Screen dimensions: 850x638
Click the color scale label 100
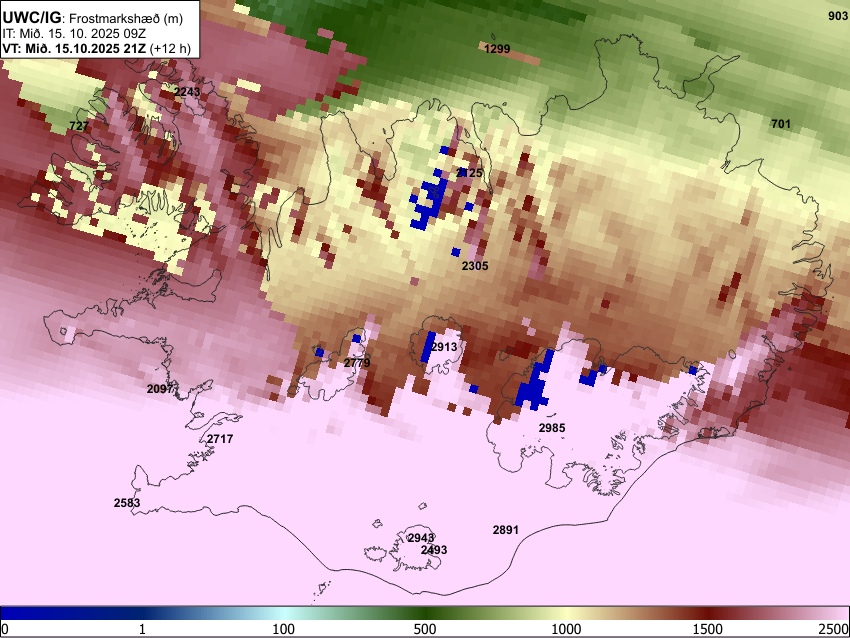(x=284, y=629)
